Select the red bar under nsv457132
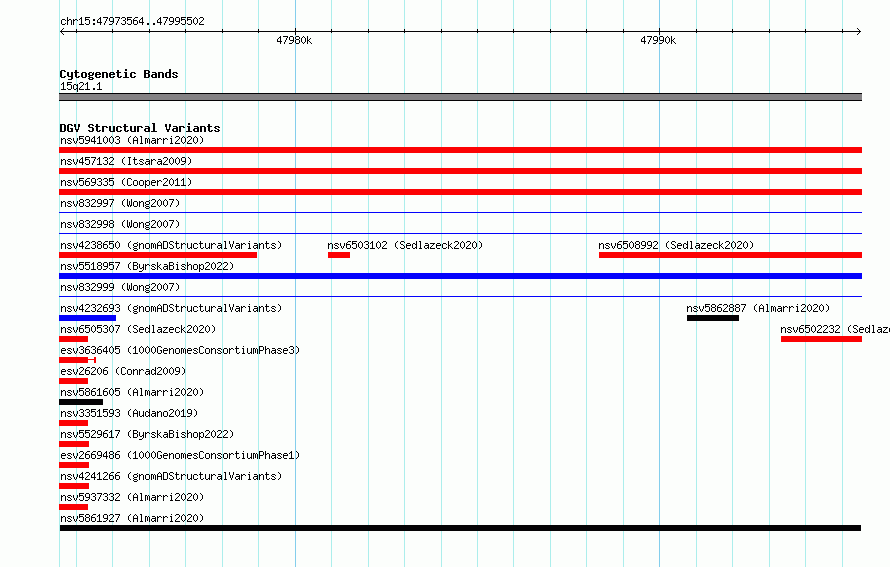 460,171
